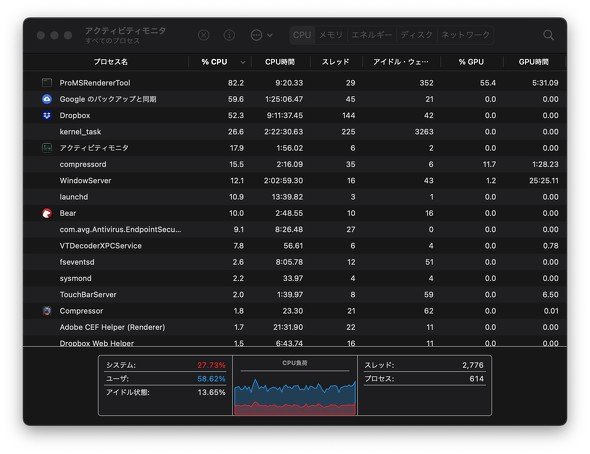The width and height of the screenshot is (590, 454).
Task: Click the プロセス 614 count
Action: click(x=476, y=379)
